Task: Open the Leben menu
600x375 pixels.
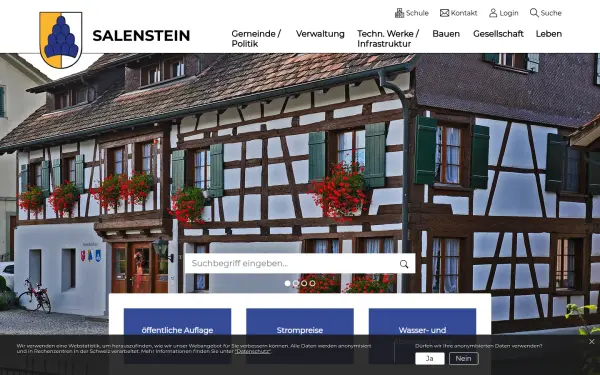Action: pos(549,34)
